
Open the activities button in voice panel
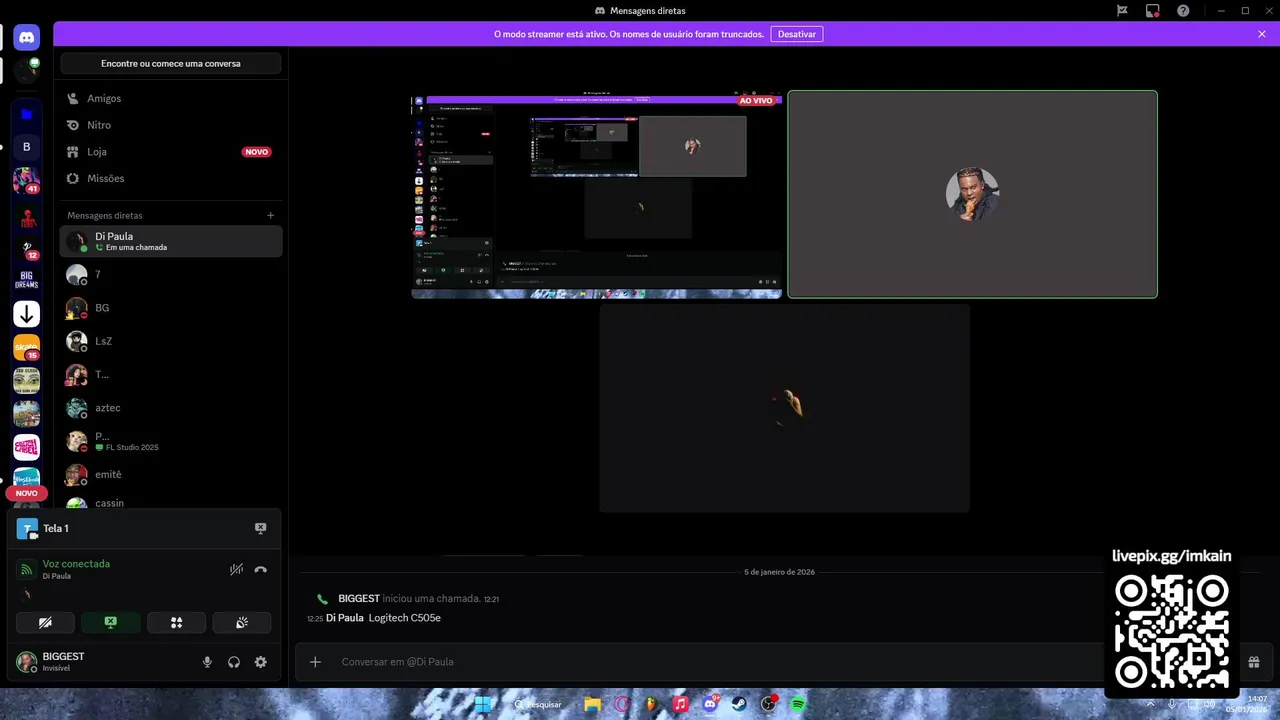click(x=176, y=622)
